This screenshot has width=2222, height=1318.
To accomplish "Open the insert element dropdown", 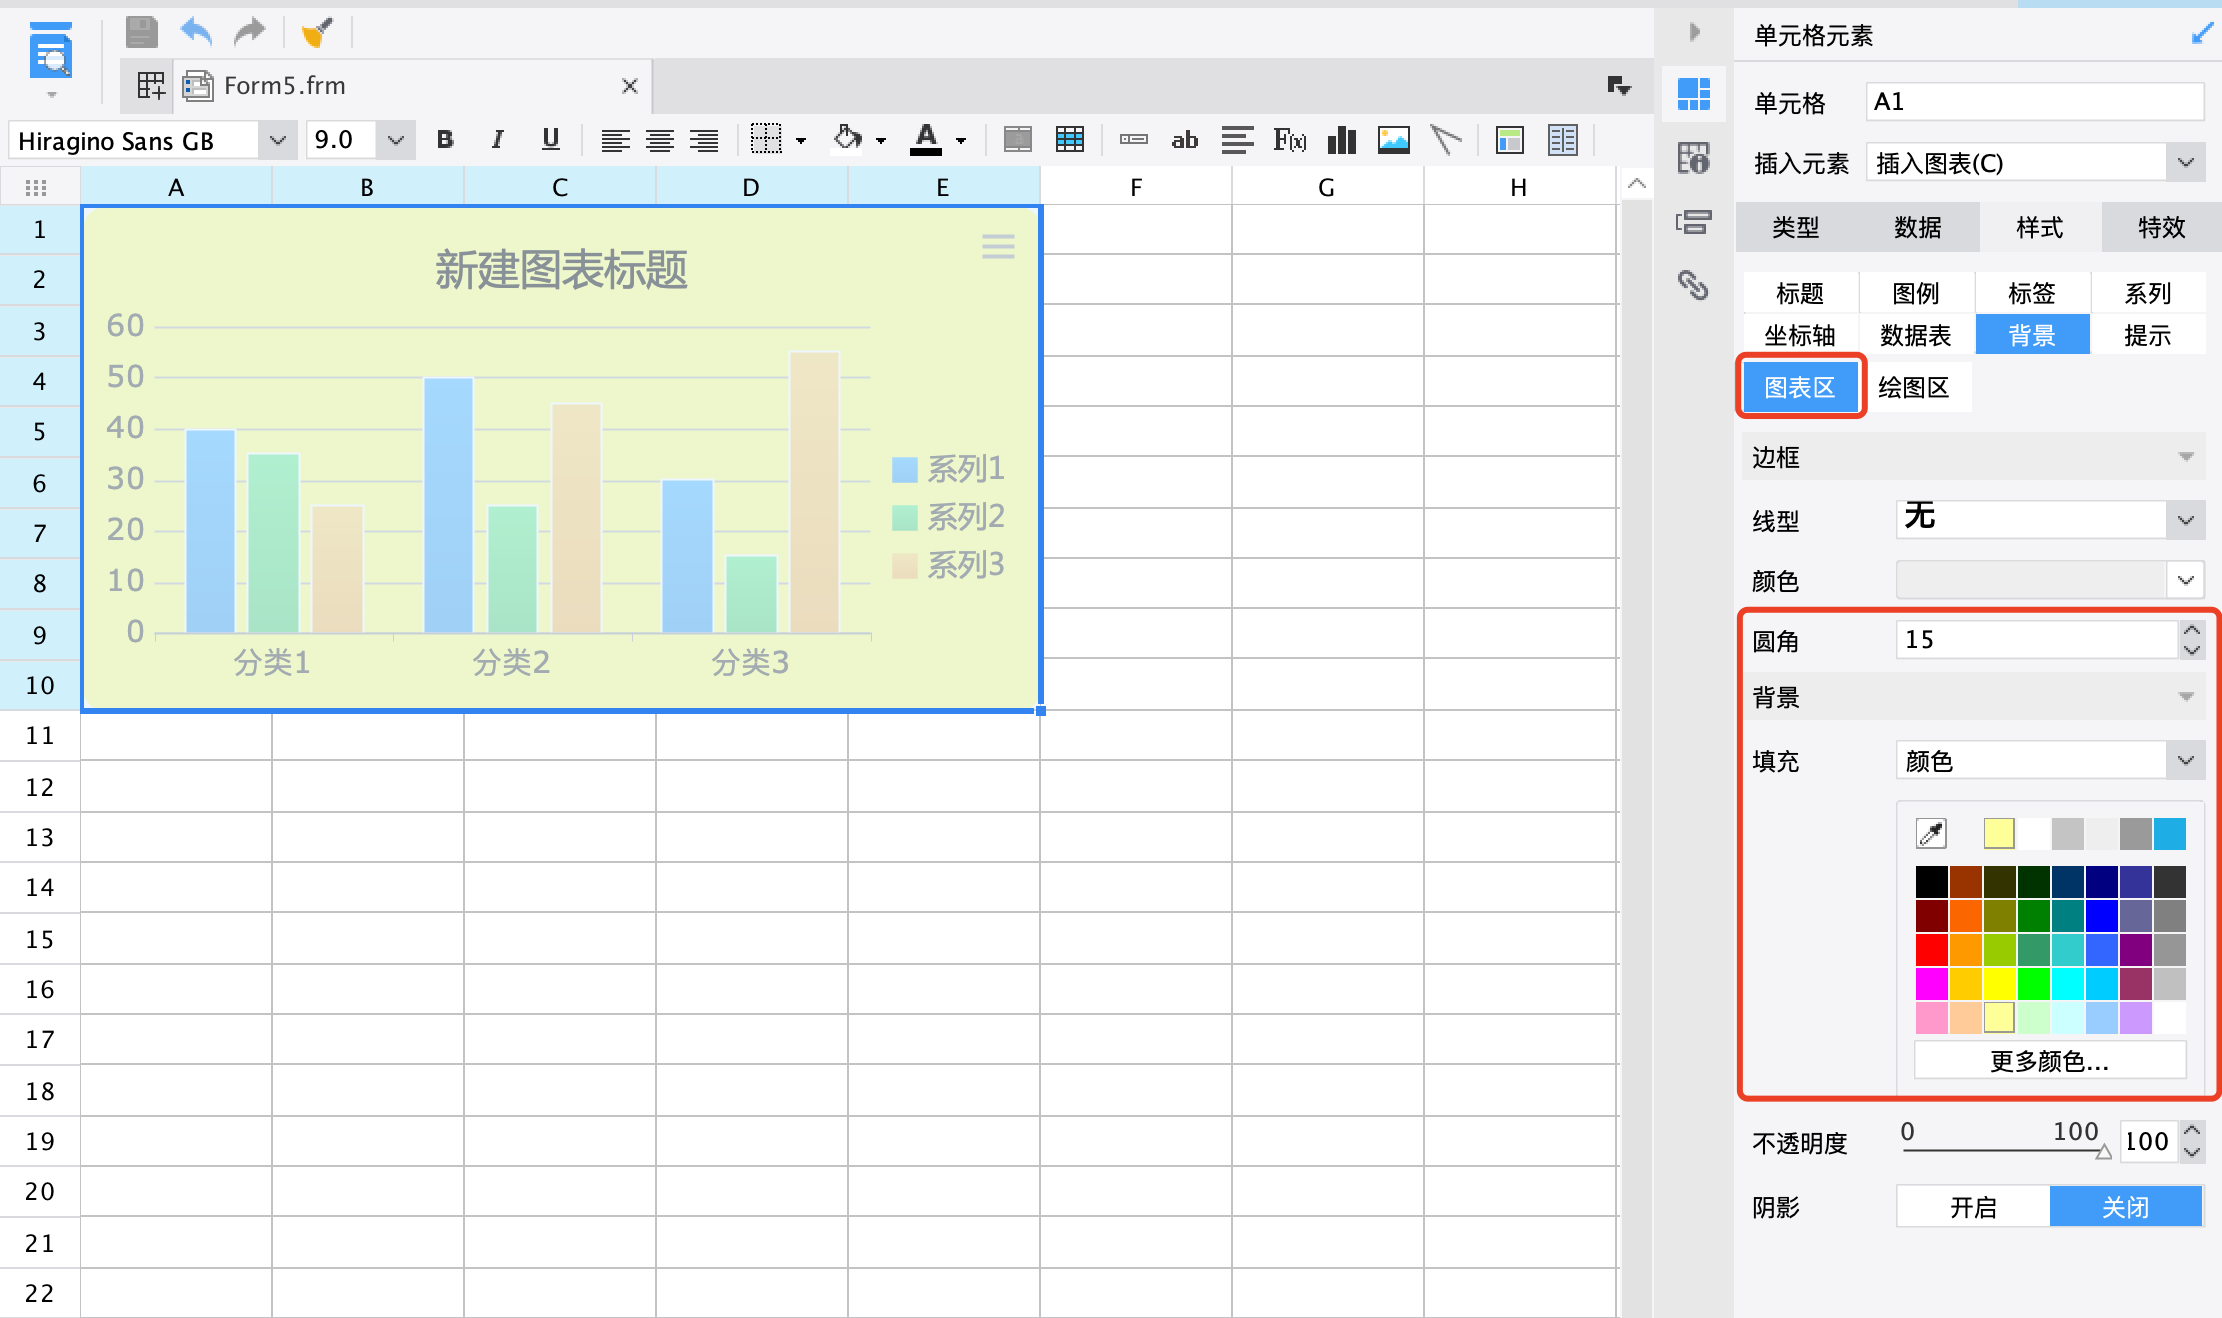I will [x=2186, y=162].
